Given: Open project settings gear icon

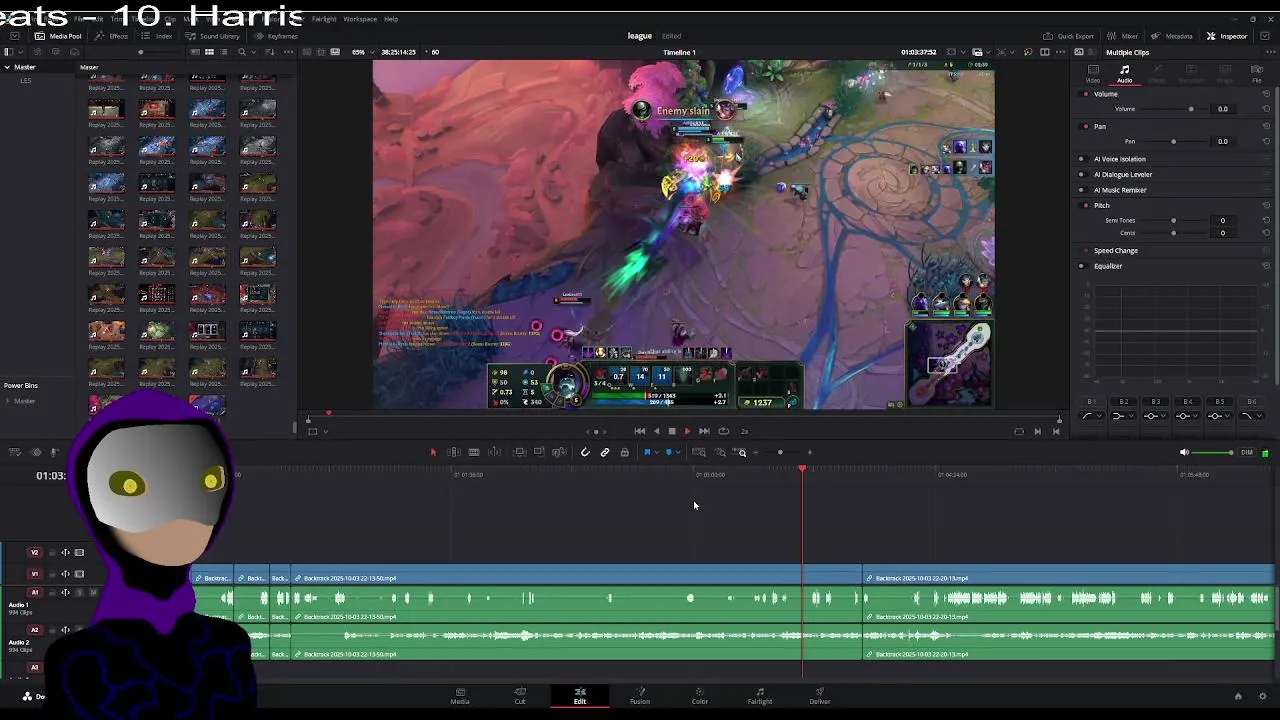Looking at the screenshot, I should pyautogui.click(x=1262, y=696).
